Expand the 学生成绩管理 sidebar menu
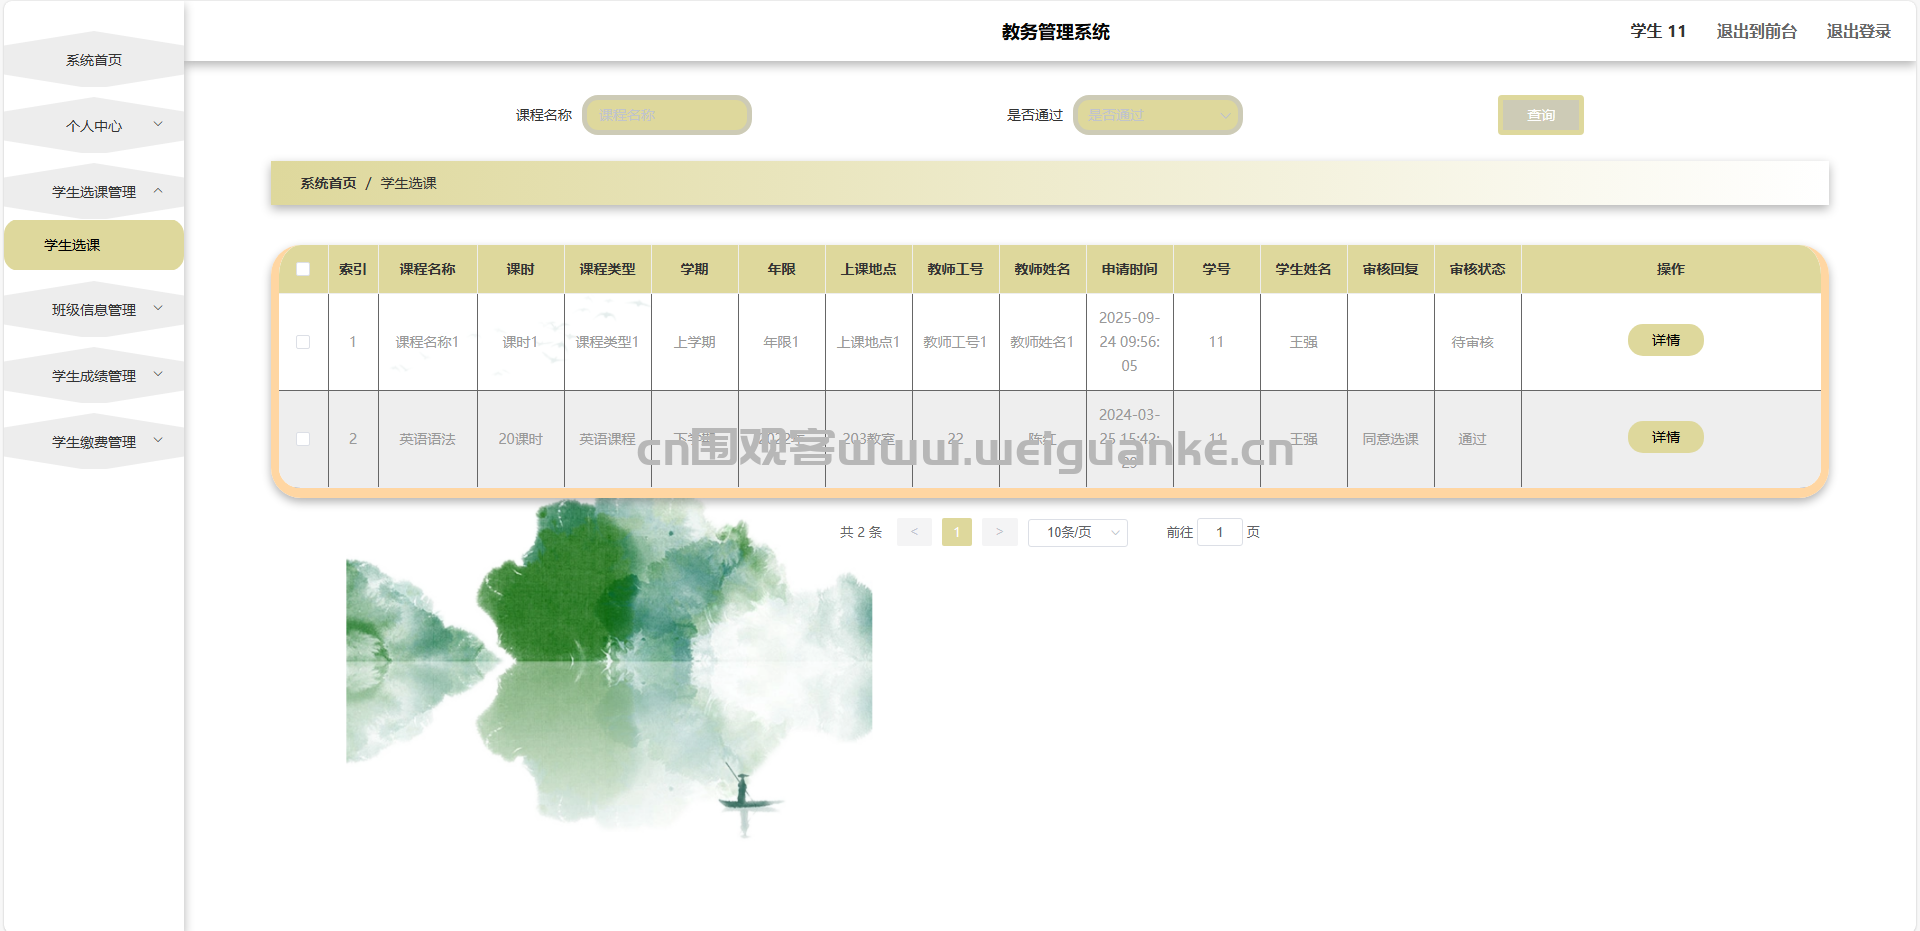This screenshot has height=931, width=1920. 94,376
